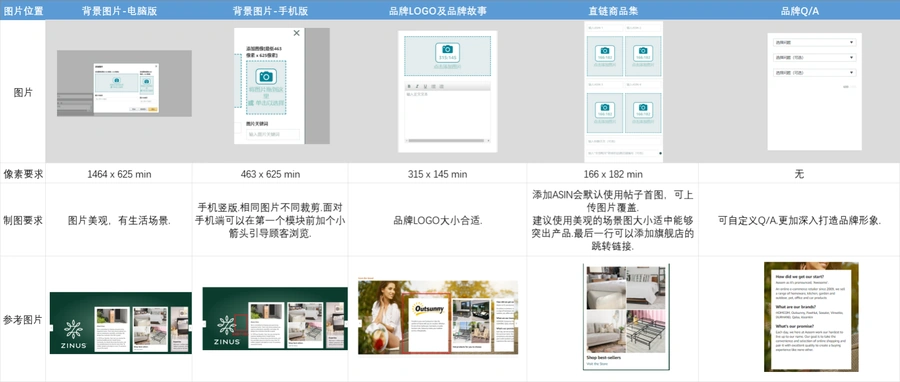Click the cell reading 315 x 145 min
This screenshot has height=382, width=900.
click(x=437, y=174)
